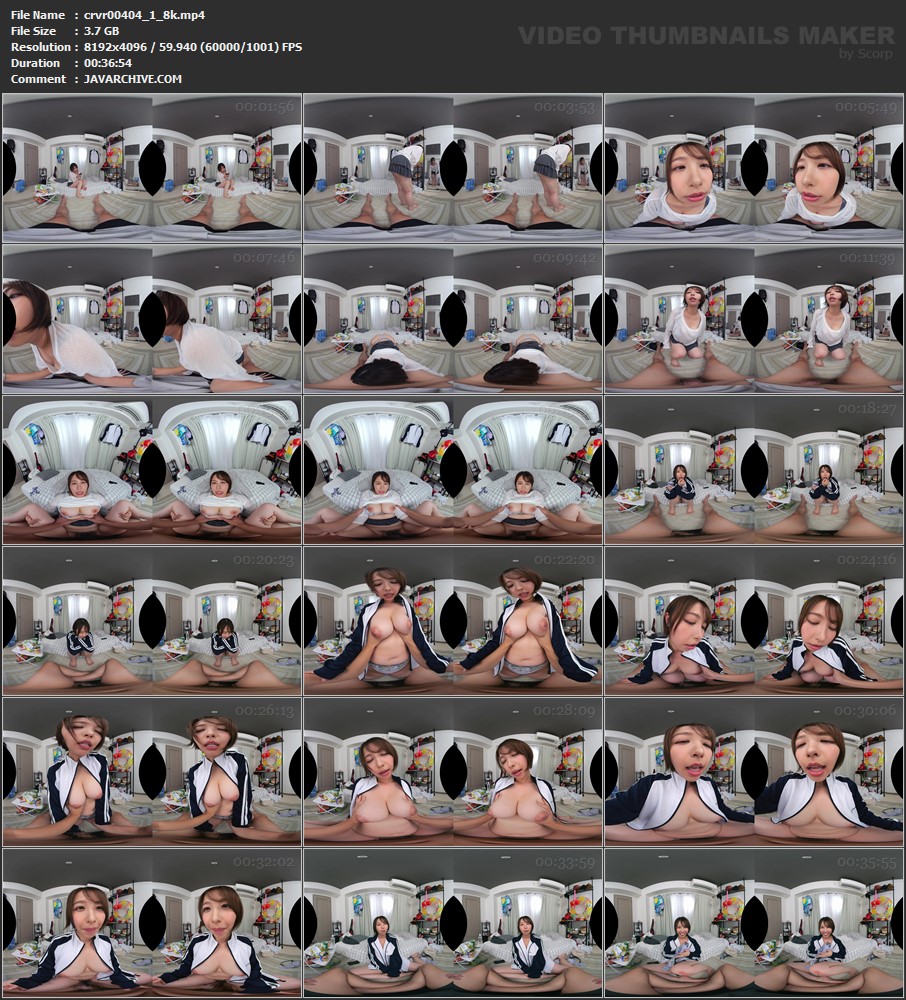Viewport: 906px width, 1000px height.
Task: Select the frame marked 00:03:53
Action: (453, 168)
